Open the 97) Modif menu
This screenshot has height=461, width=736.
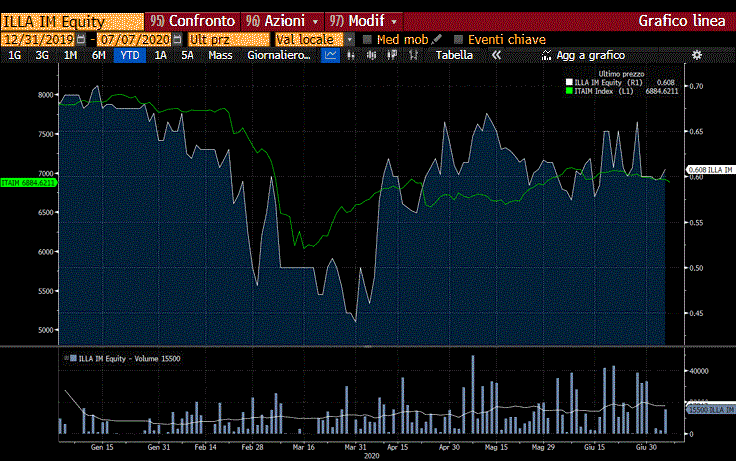pos(363,21)
